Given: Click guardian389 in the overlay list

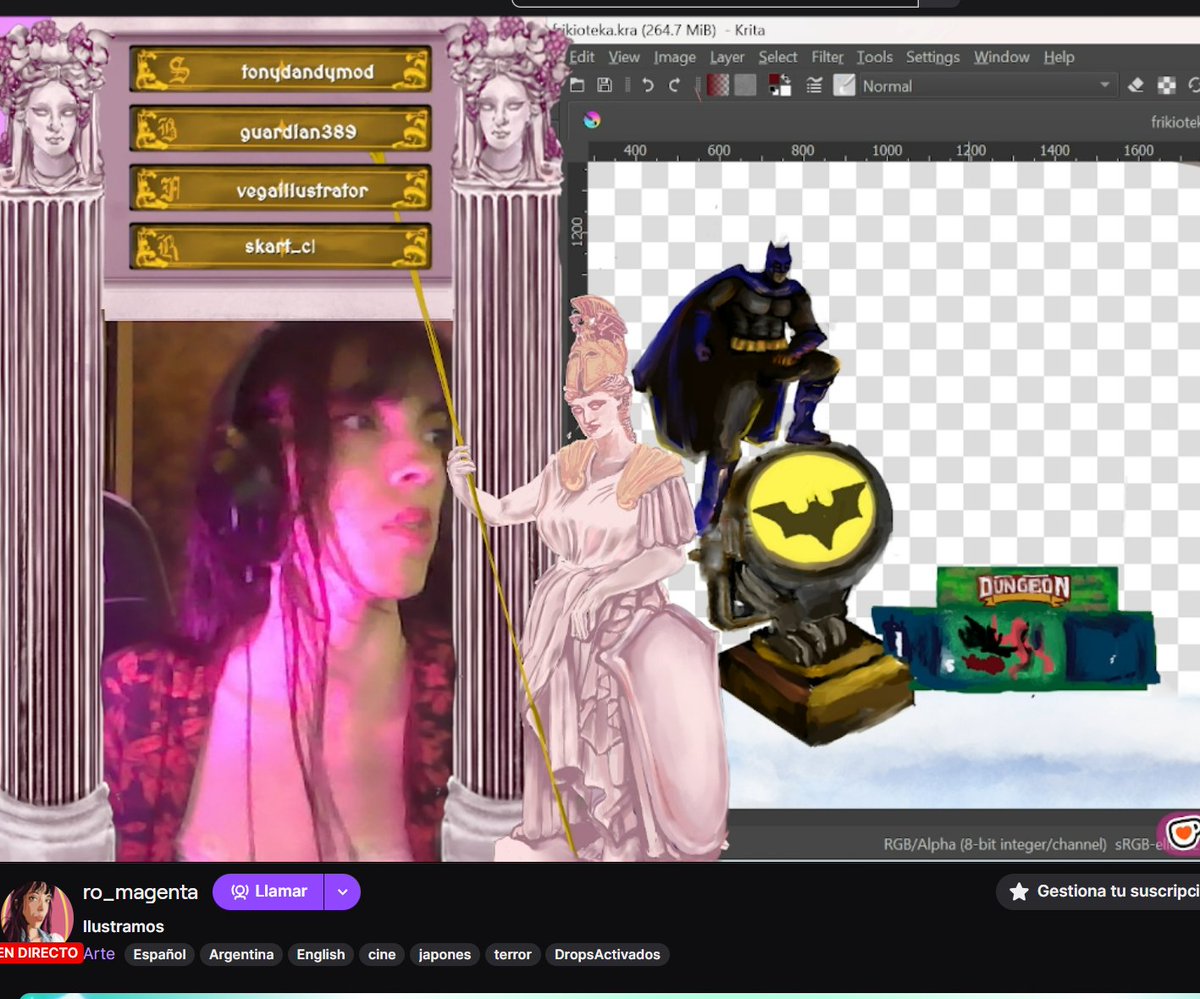Looking at the screenshot, I should [x=280, y=131].
